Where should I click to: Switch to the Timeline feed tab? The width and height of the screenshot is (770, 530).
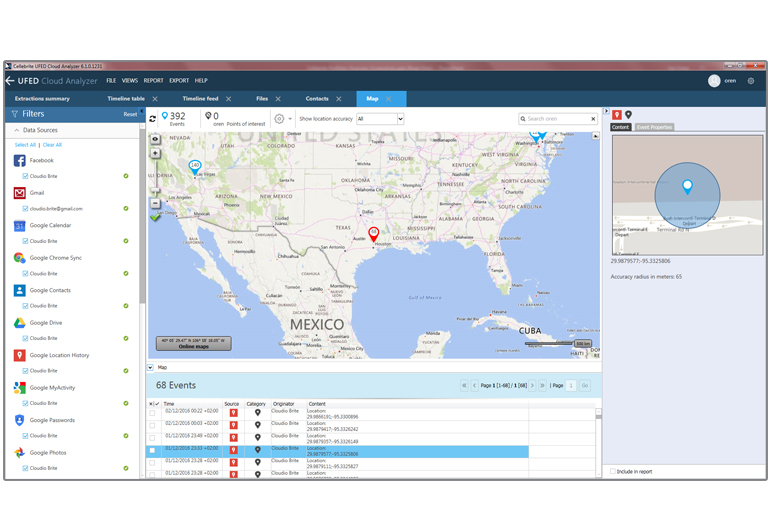pos(200,99)
